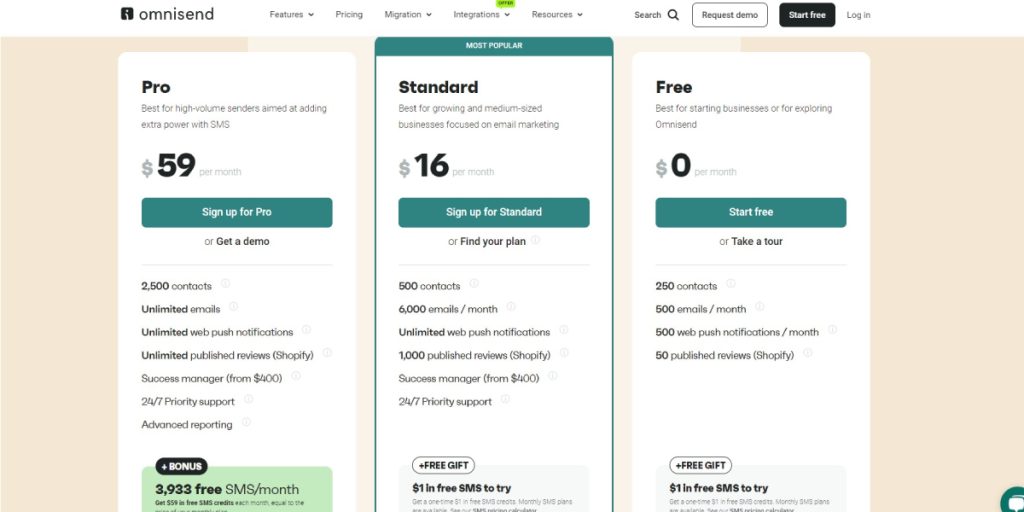Open the chat widget icon
The height and width of the screenshot is (512, 1024).
(1013, 499)
